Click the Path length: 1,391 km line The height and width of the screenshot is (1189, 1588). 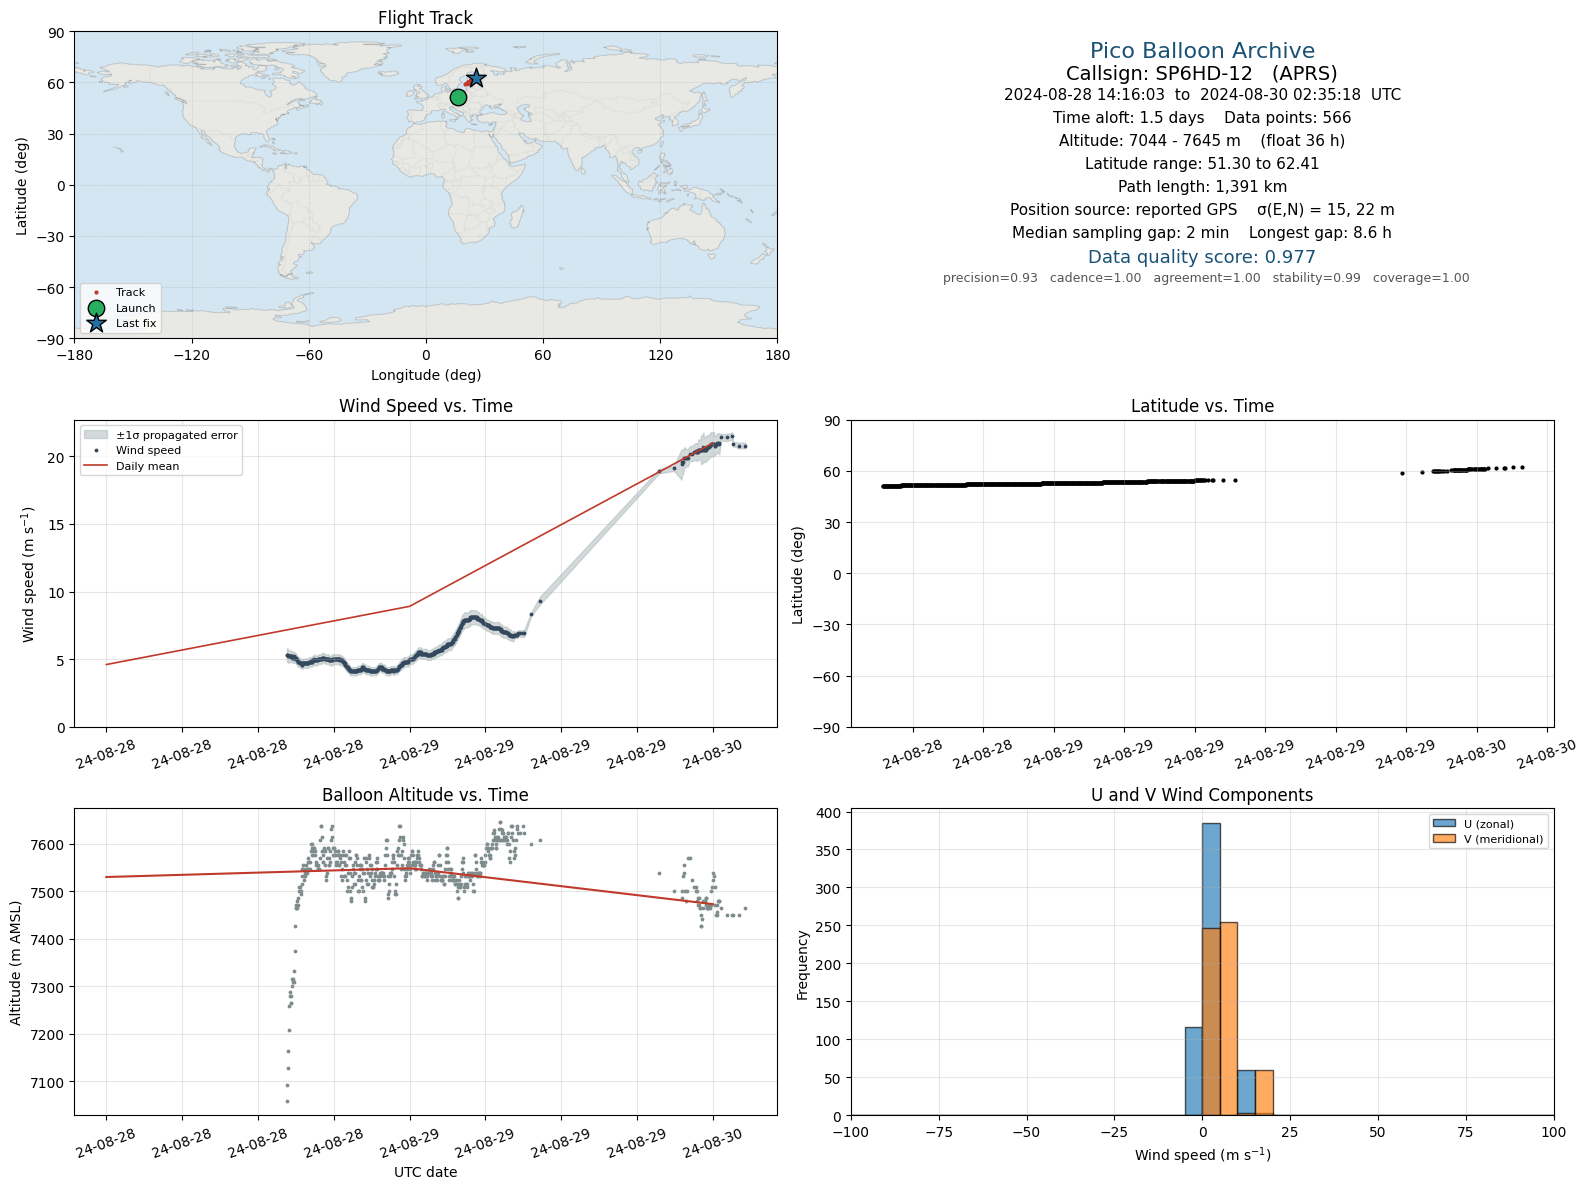tap(1202, 187)
